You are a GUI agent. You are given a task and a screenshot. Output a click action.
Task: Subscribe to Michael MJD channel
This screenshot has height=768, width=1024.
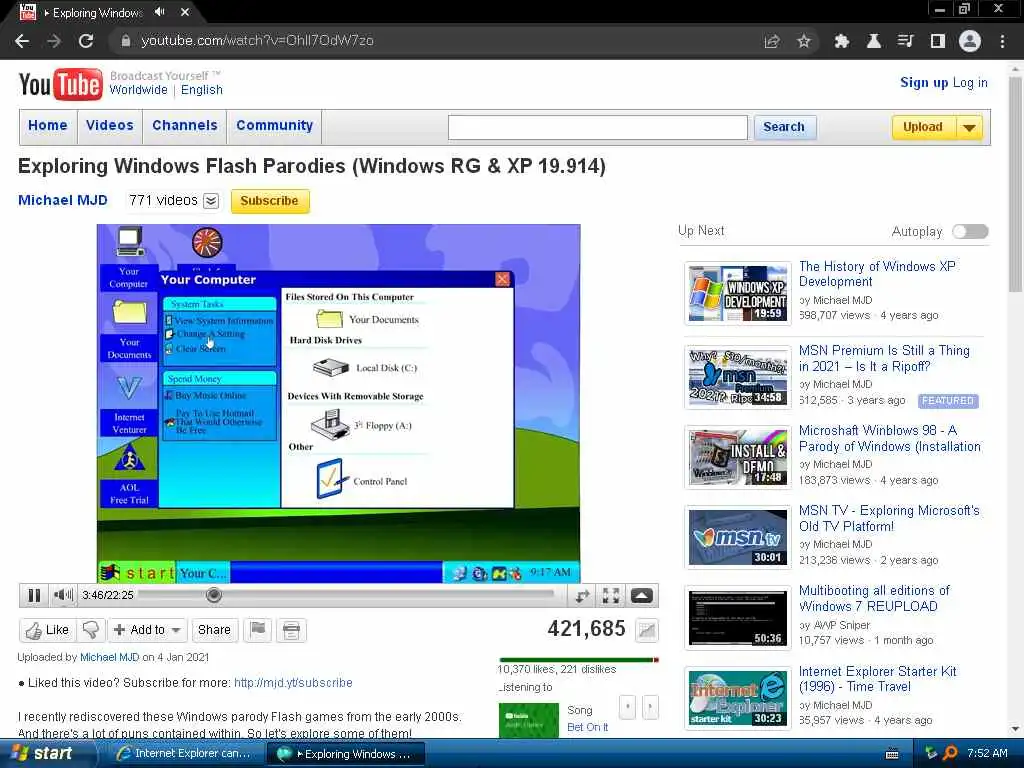270,201
